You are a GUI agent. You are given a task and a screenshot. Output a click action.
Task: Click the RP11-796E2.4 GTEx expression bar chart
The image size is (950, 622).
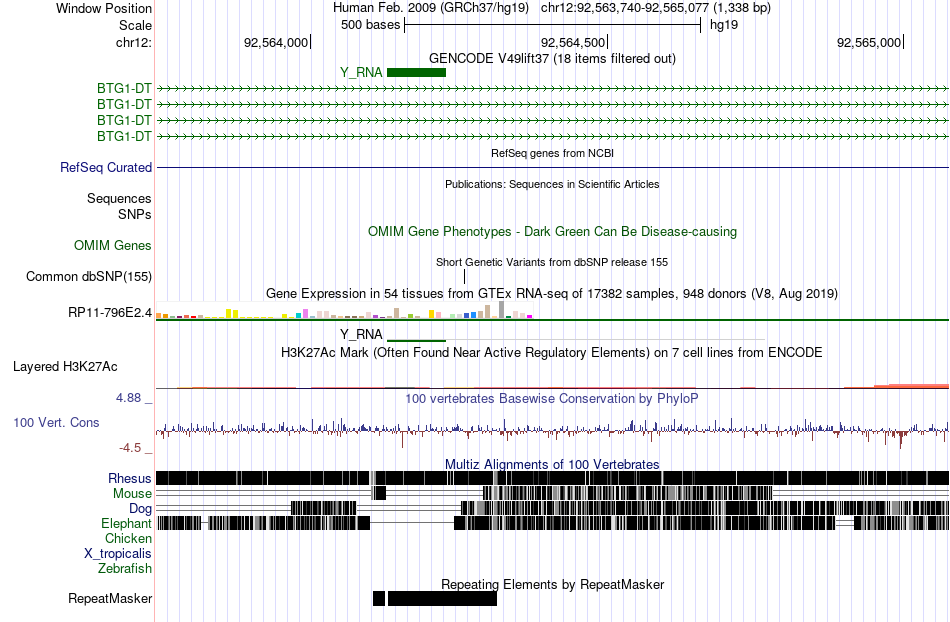[x=344, y=310]
